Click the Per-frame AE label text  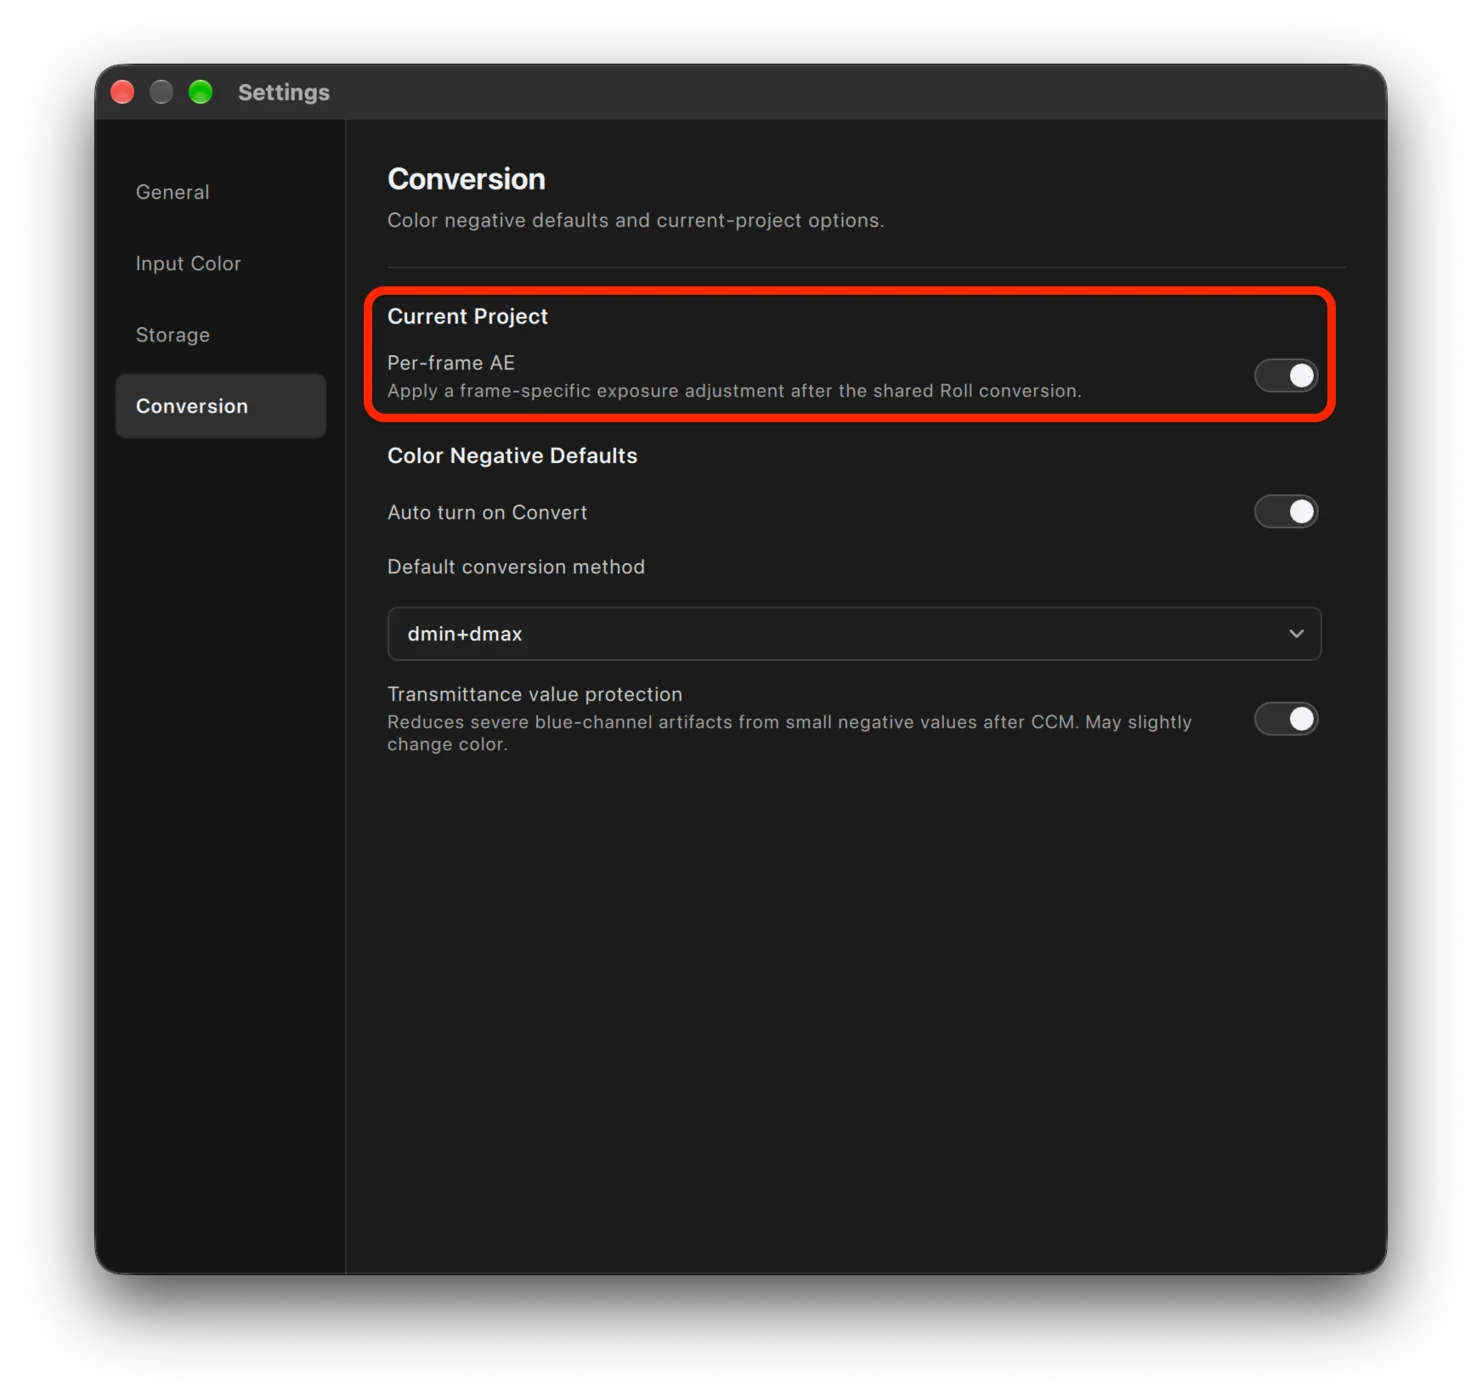[451, 363]
